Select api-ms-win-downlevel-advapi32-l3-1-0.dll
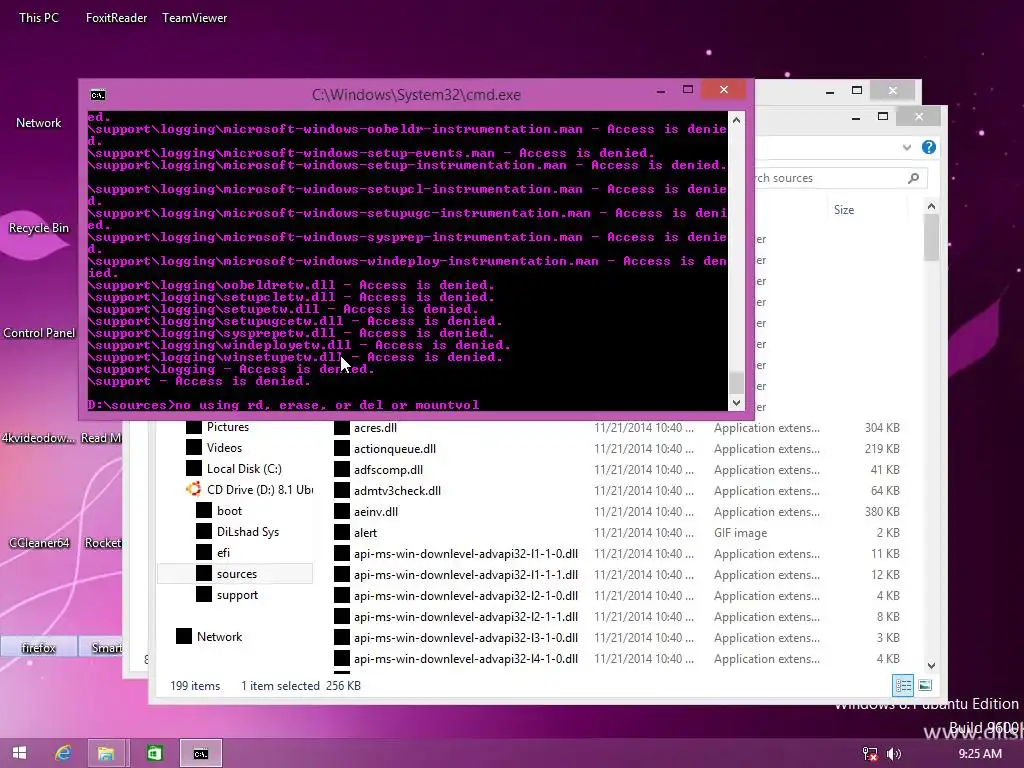 (466, 637)
